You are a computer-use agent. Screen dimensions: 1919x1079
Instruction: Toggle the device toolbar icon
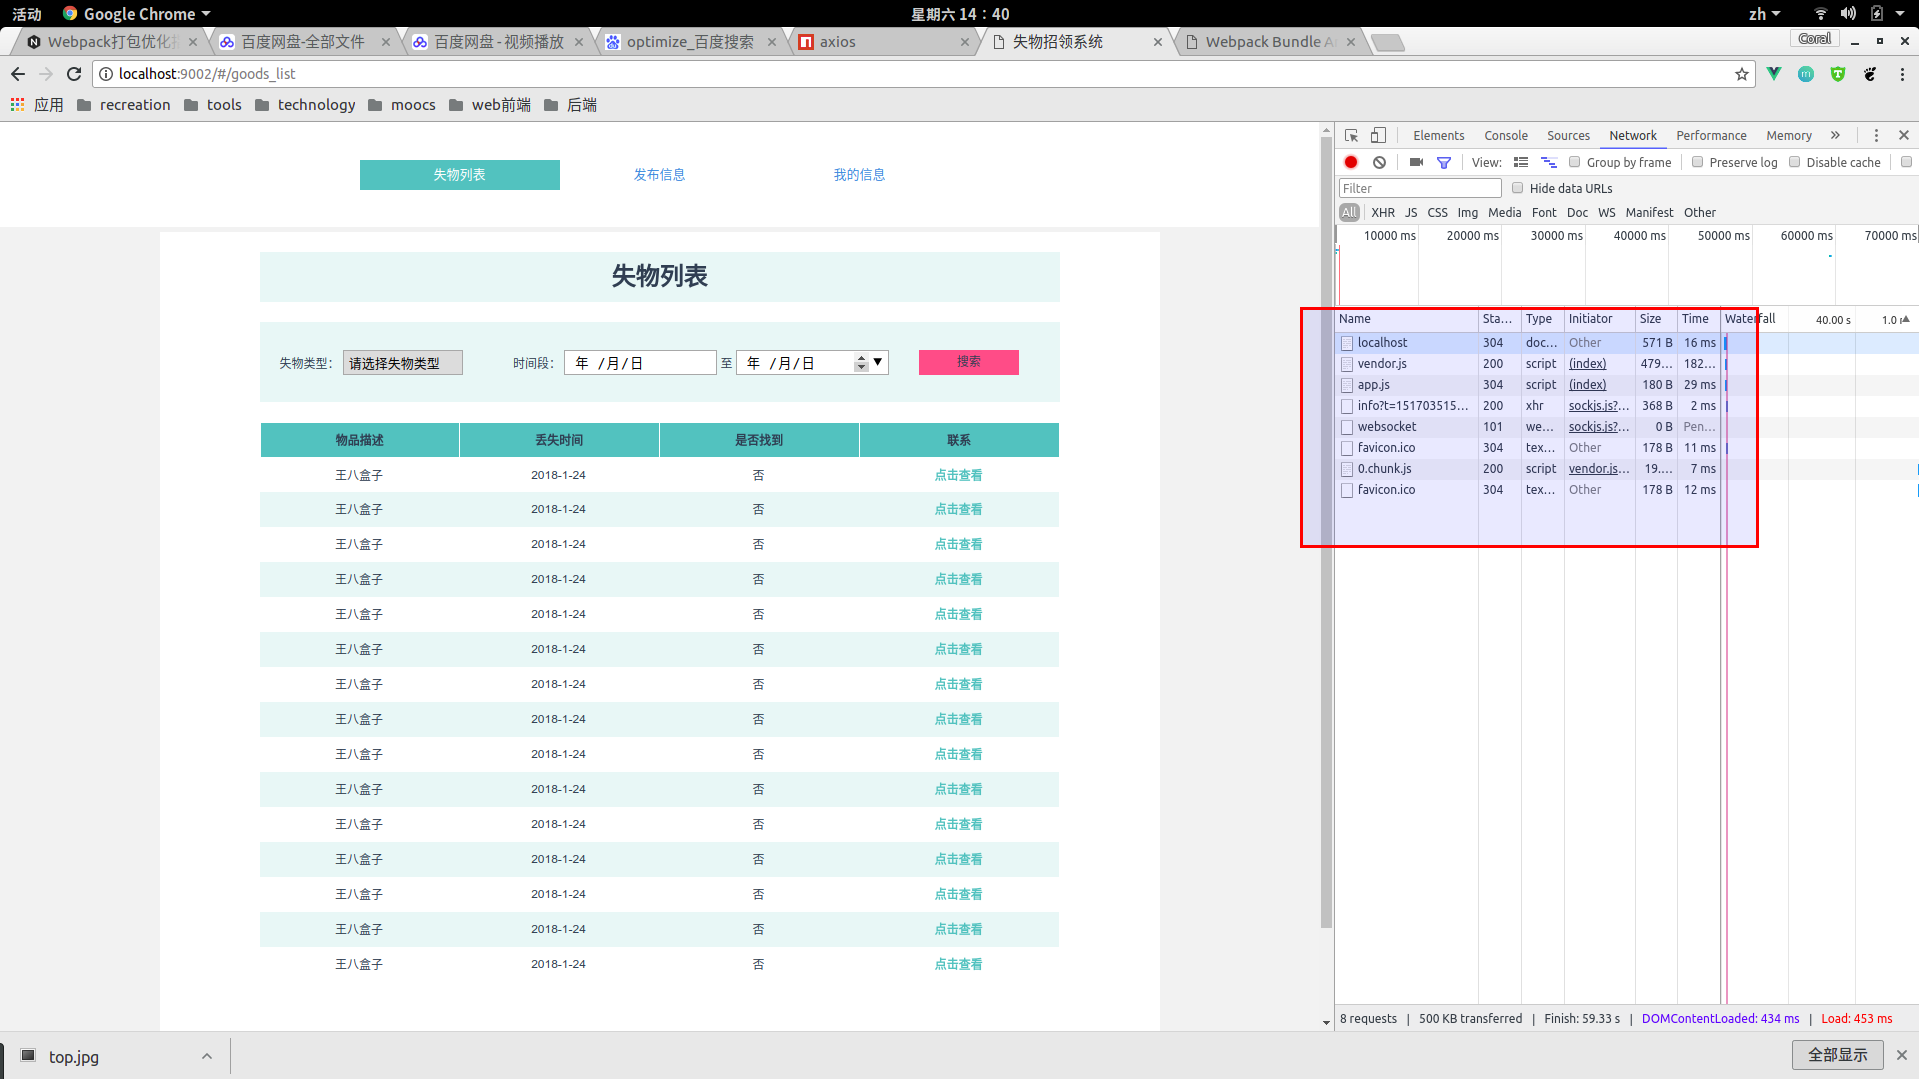click(x=1378, y=135)
